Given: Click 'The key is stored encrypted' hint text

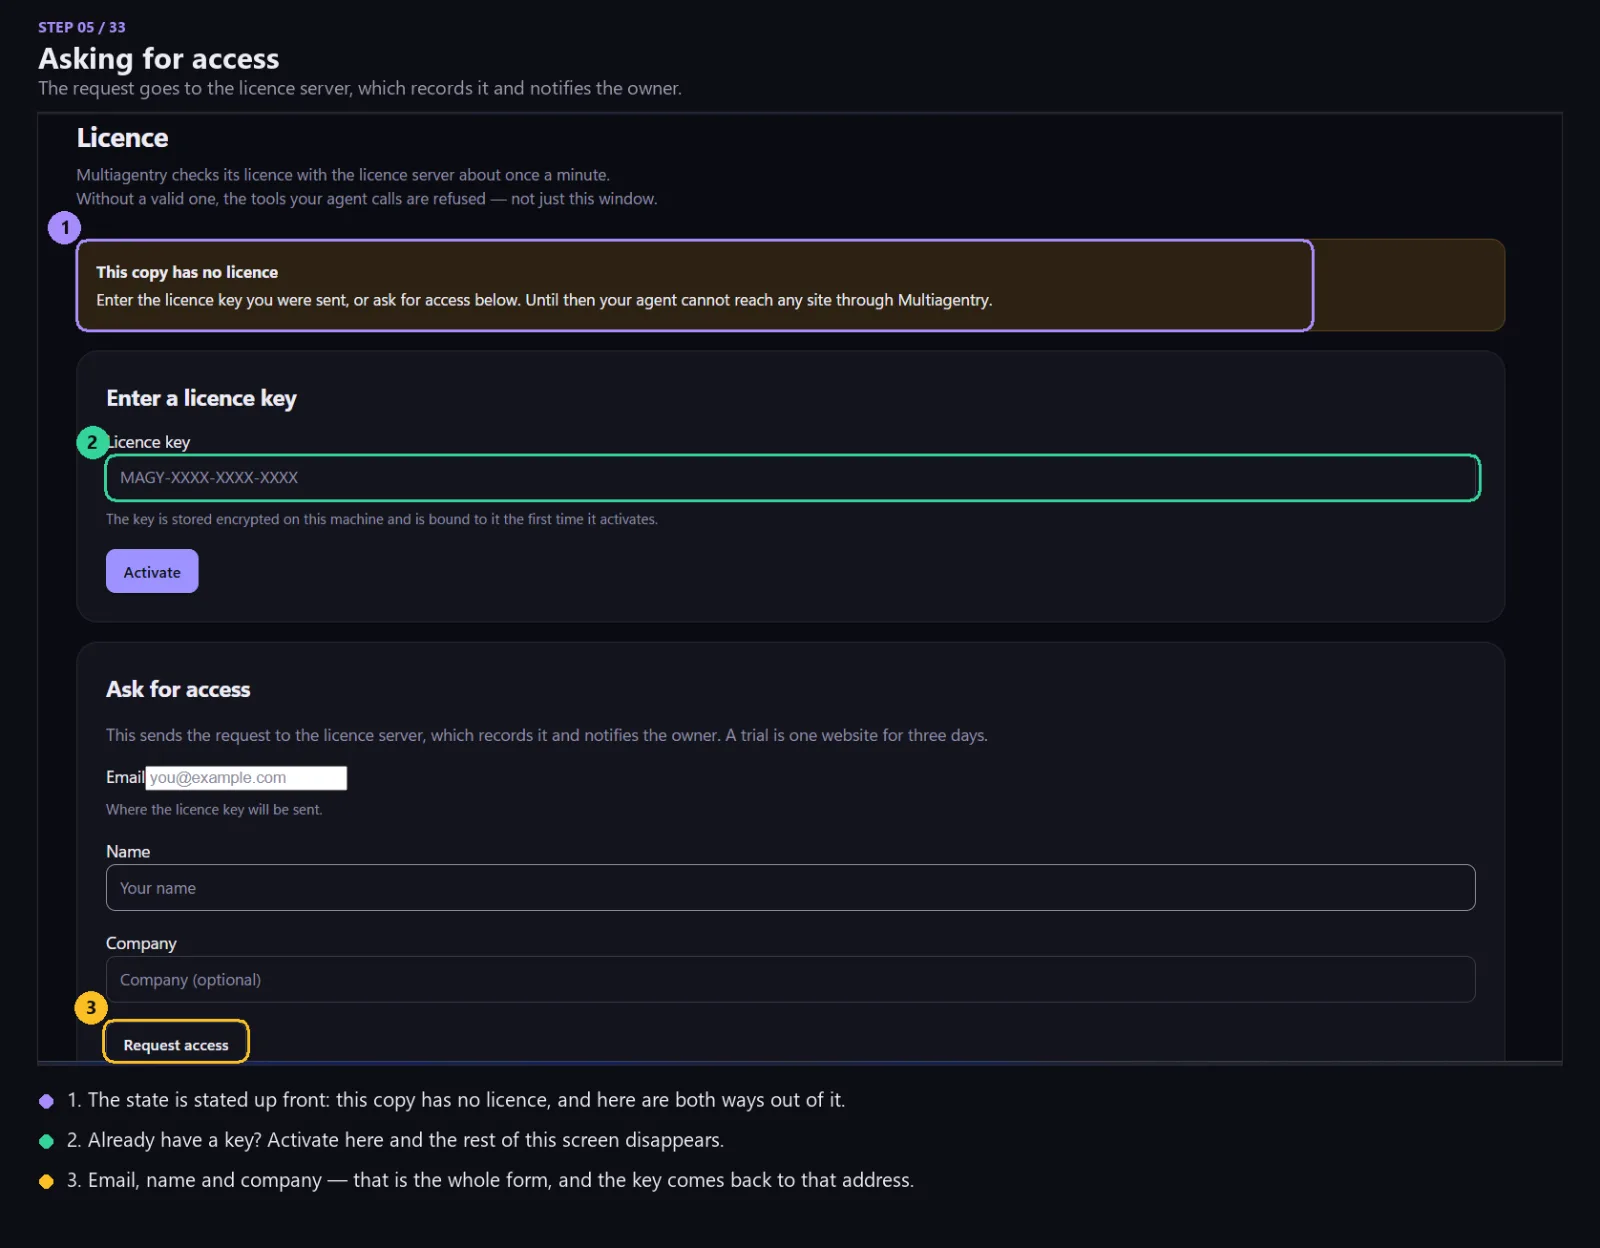Looking at the screenshot, I should [x=382, y=519].
